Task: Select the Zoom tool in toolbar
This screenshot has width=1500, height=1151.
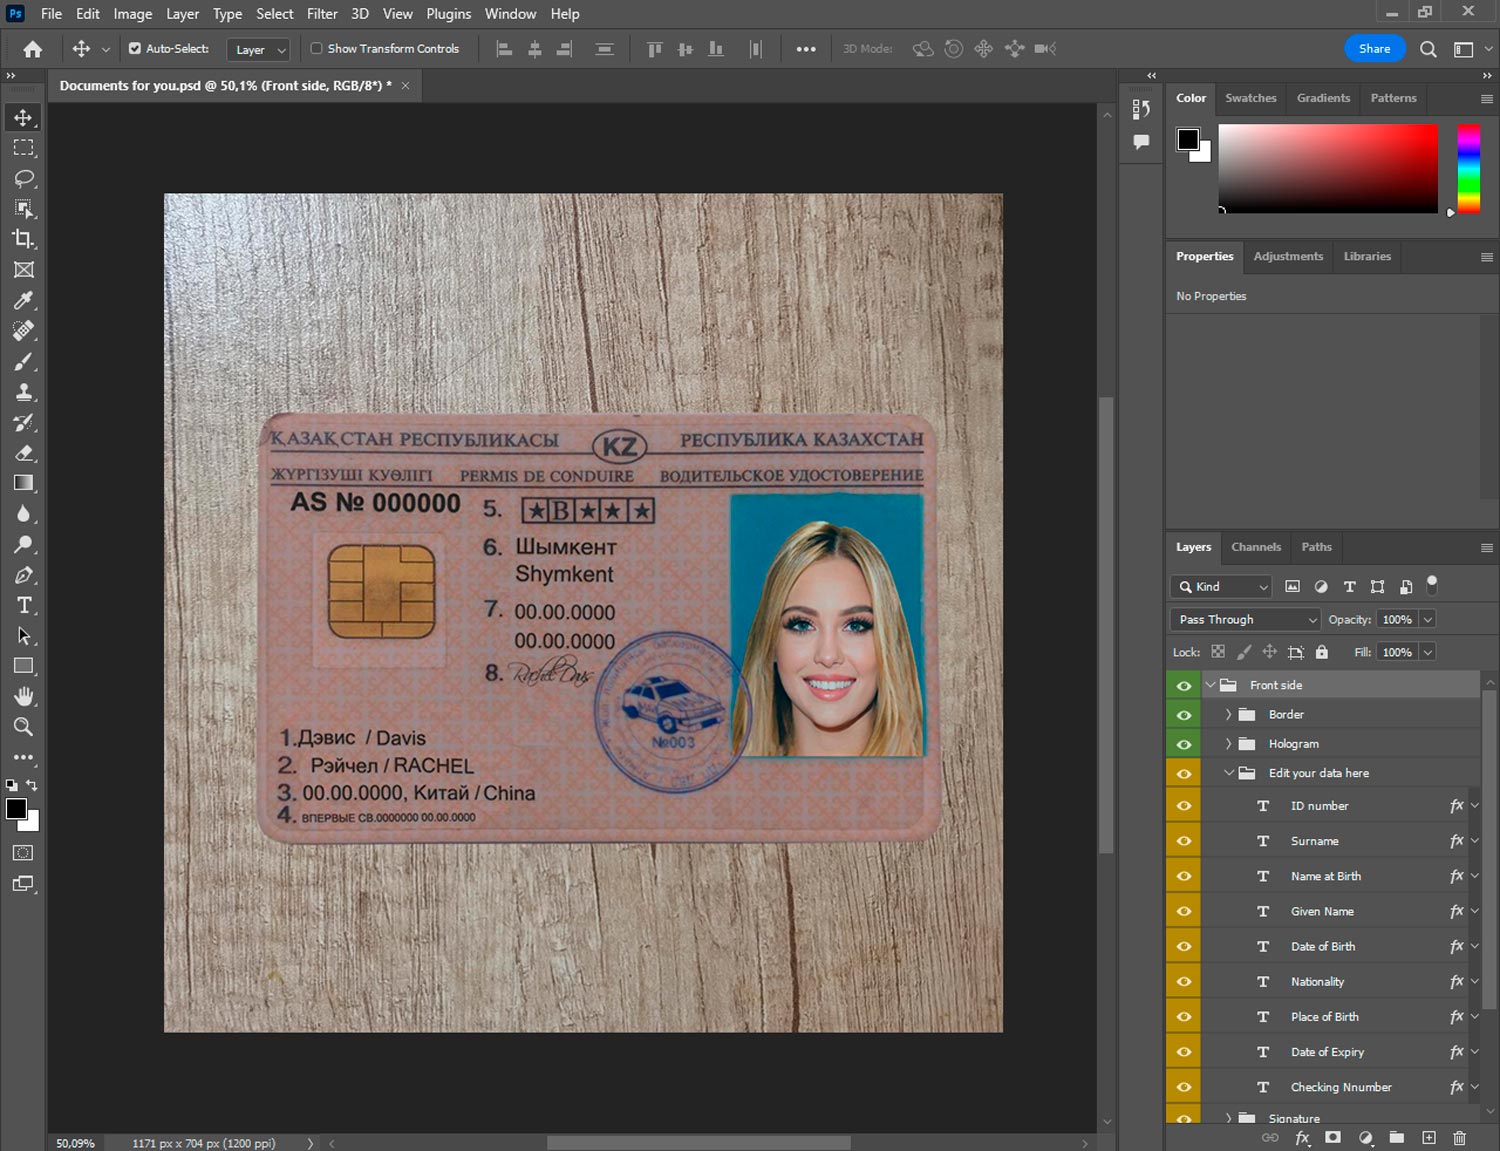Action: (x=24, y=727)
